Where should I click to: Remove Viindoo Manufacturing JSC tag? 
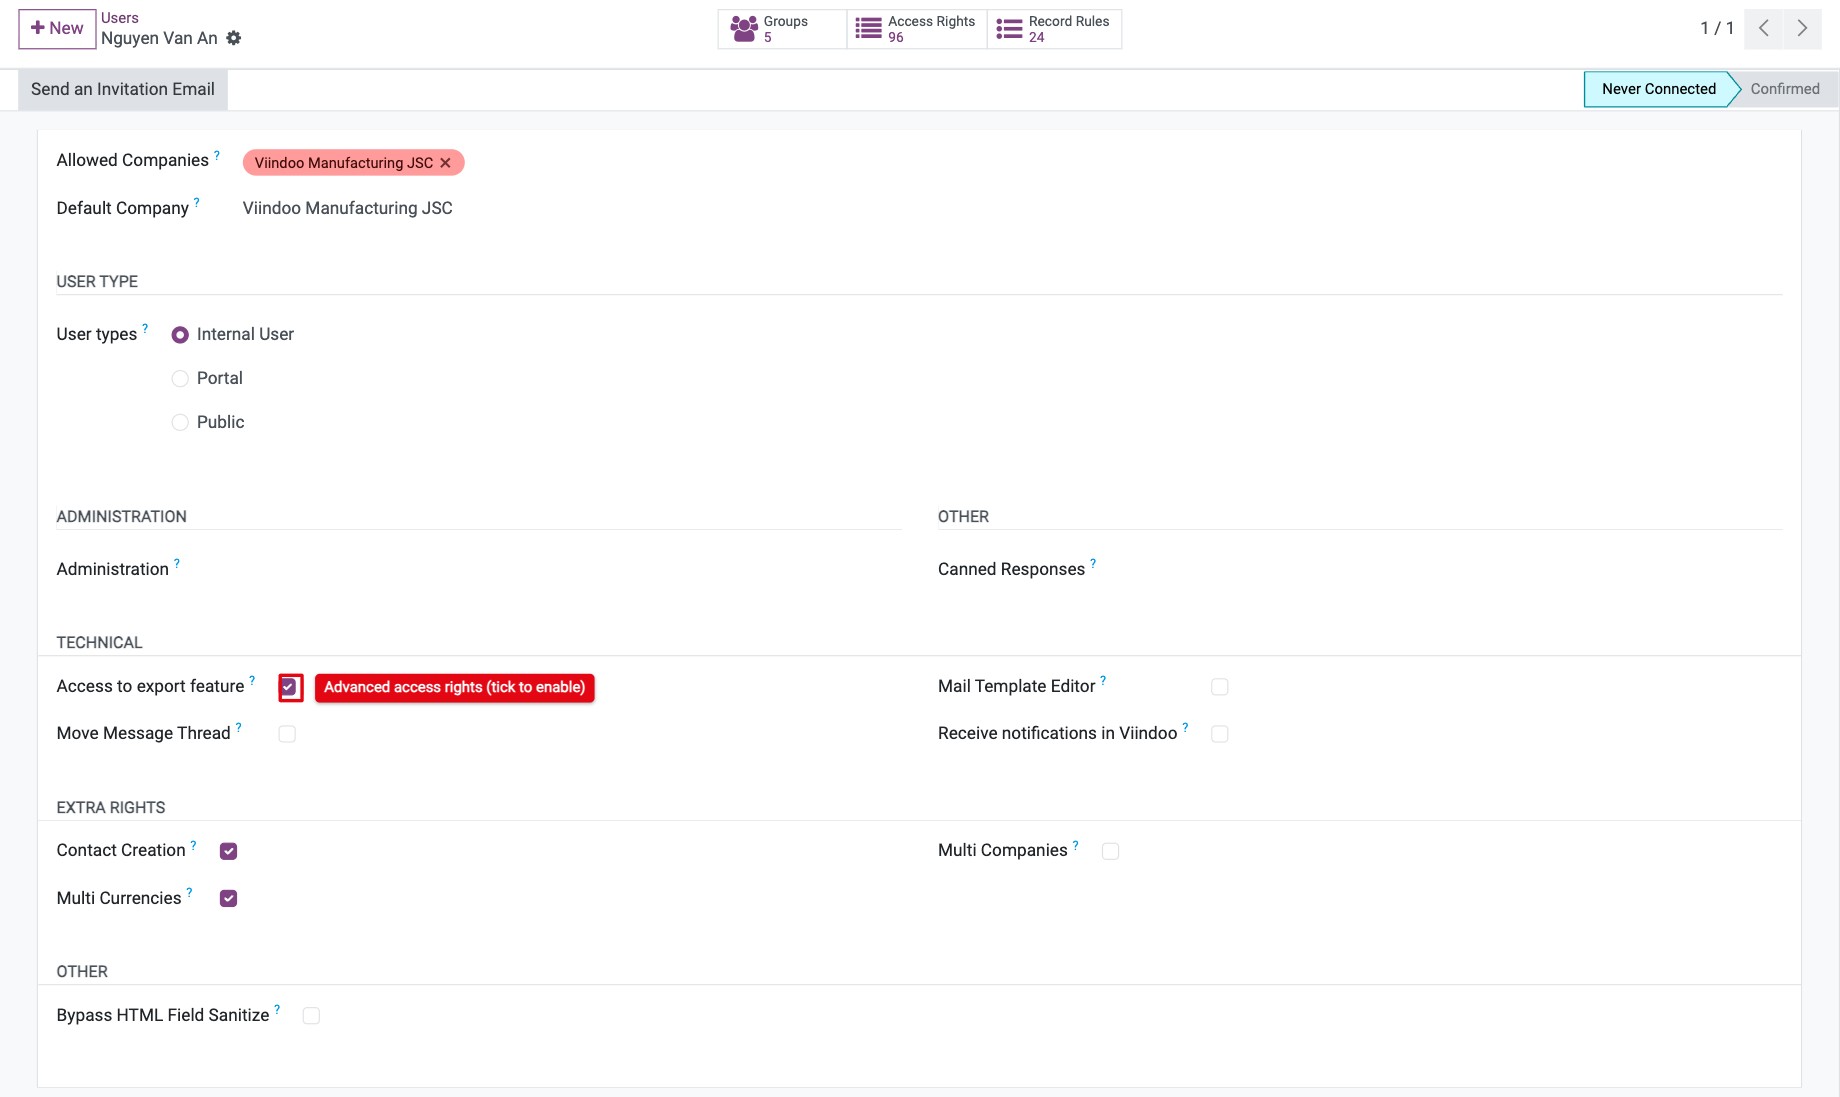[446, 163]
